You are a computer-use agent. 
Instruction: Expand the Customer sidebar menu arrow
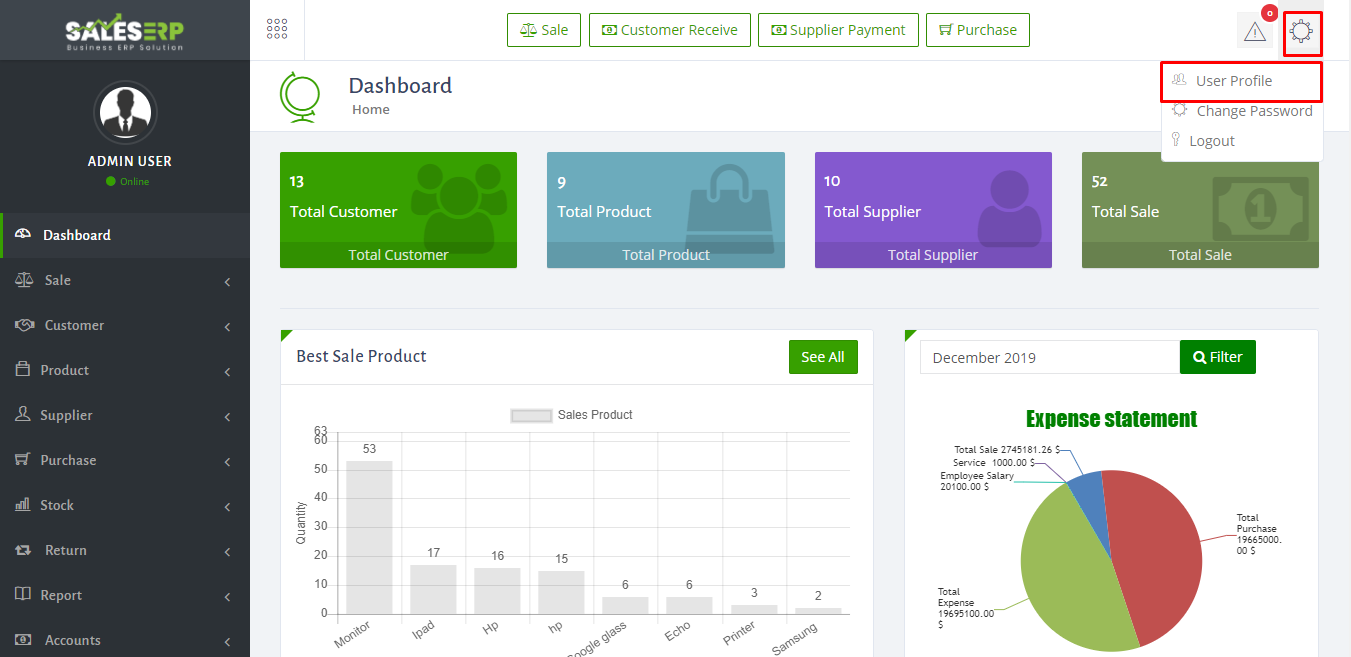click(x=227, y=327)
